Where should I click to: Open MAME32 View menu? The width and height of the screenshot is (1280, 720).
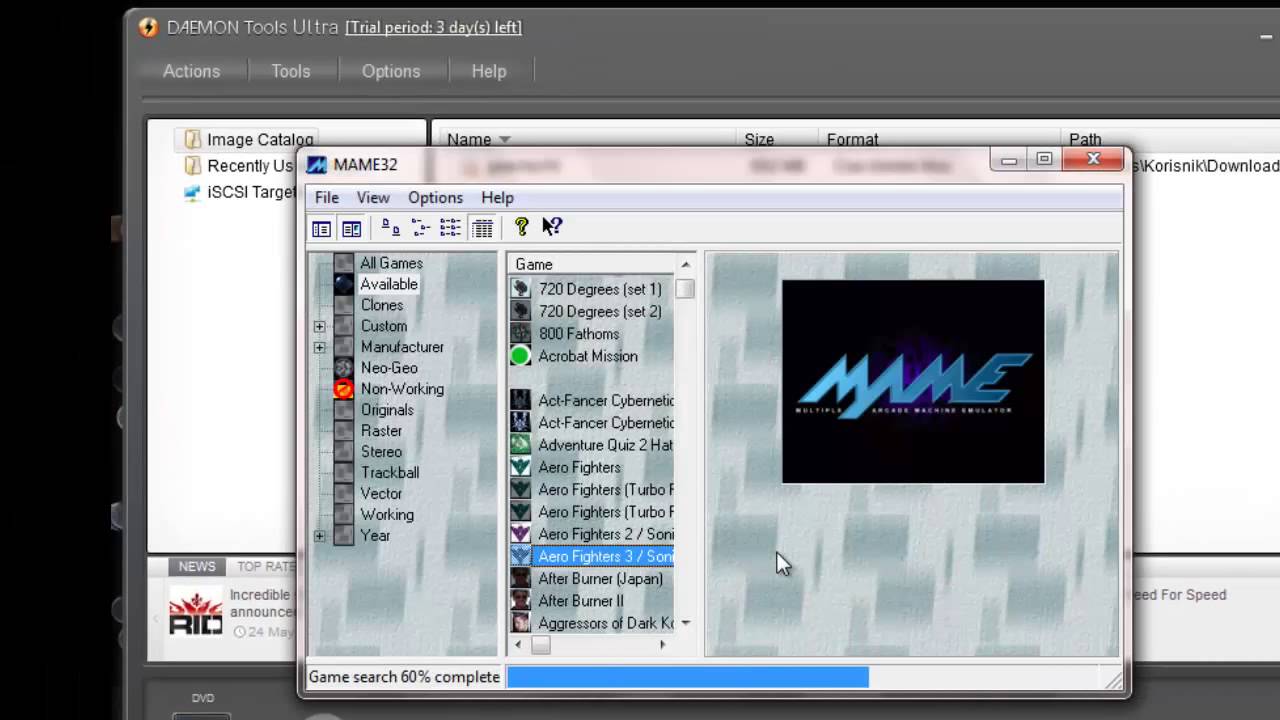[373, 198]
